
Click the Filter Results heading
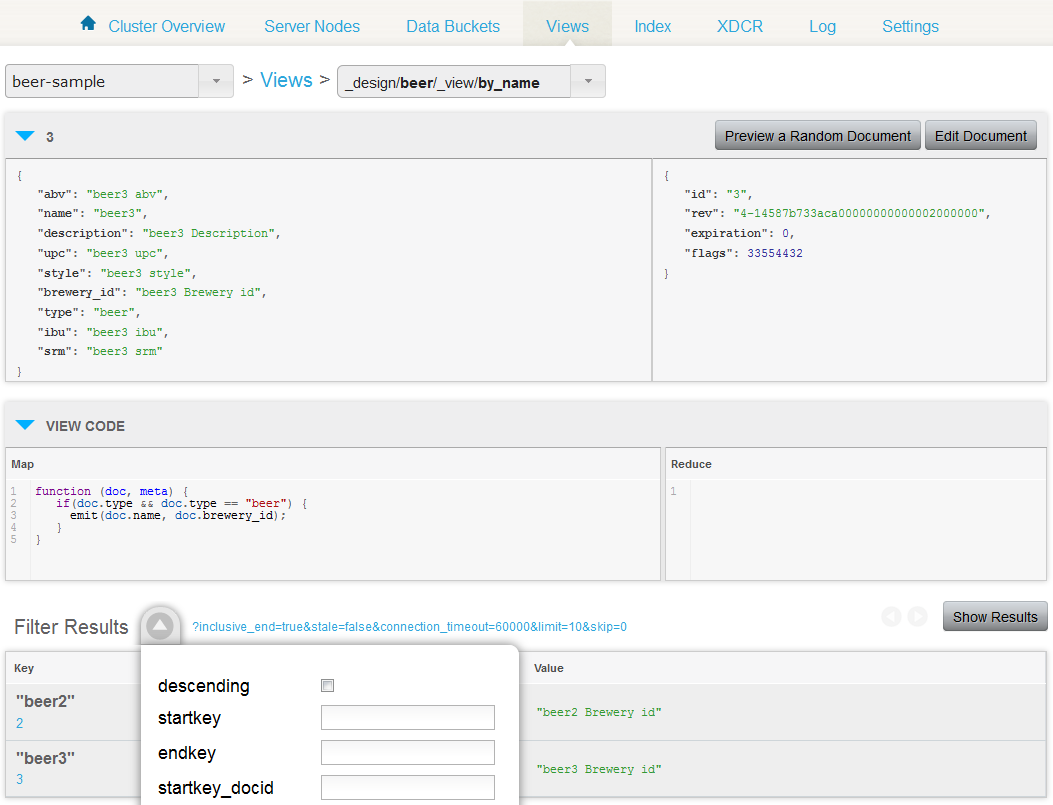coord(71,626)
